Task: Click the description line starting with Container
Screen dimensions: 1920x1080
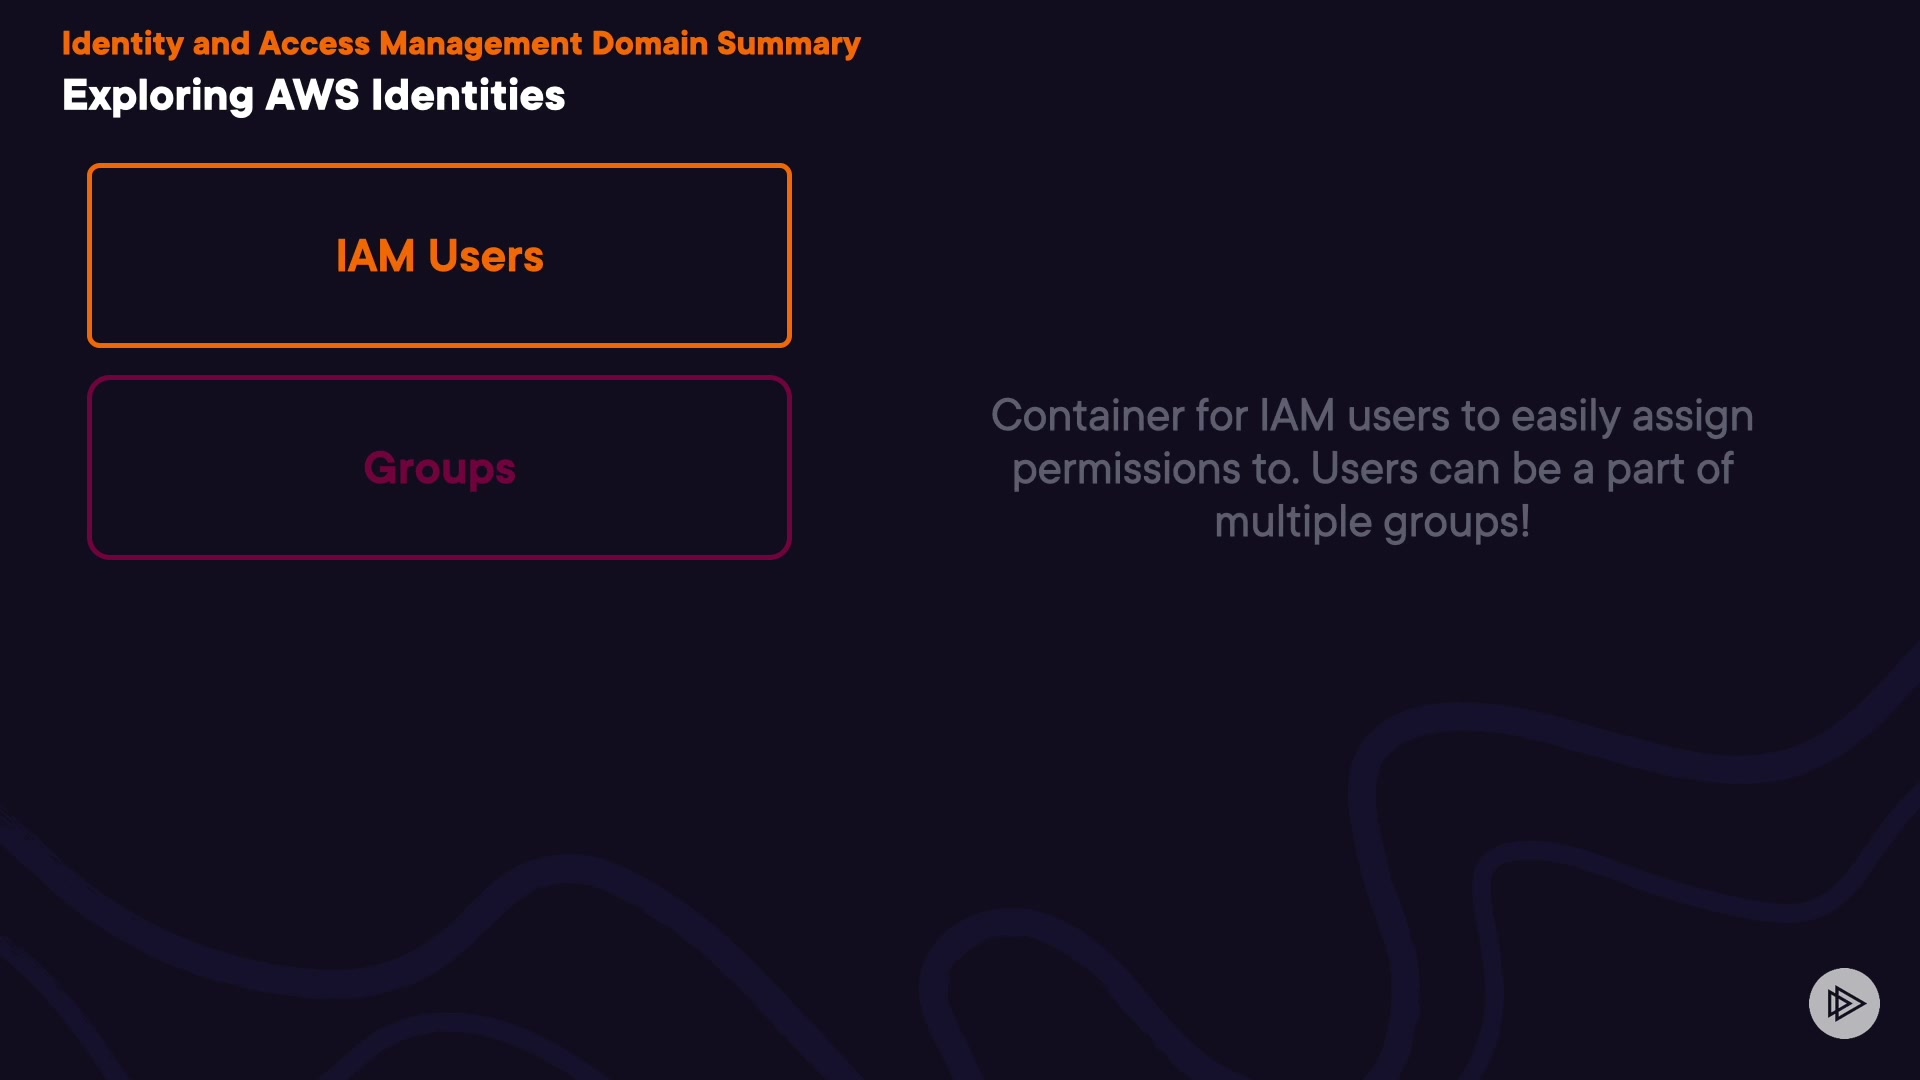Action: coord(1371,416)
